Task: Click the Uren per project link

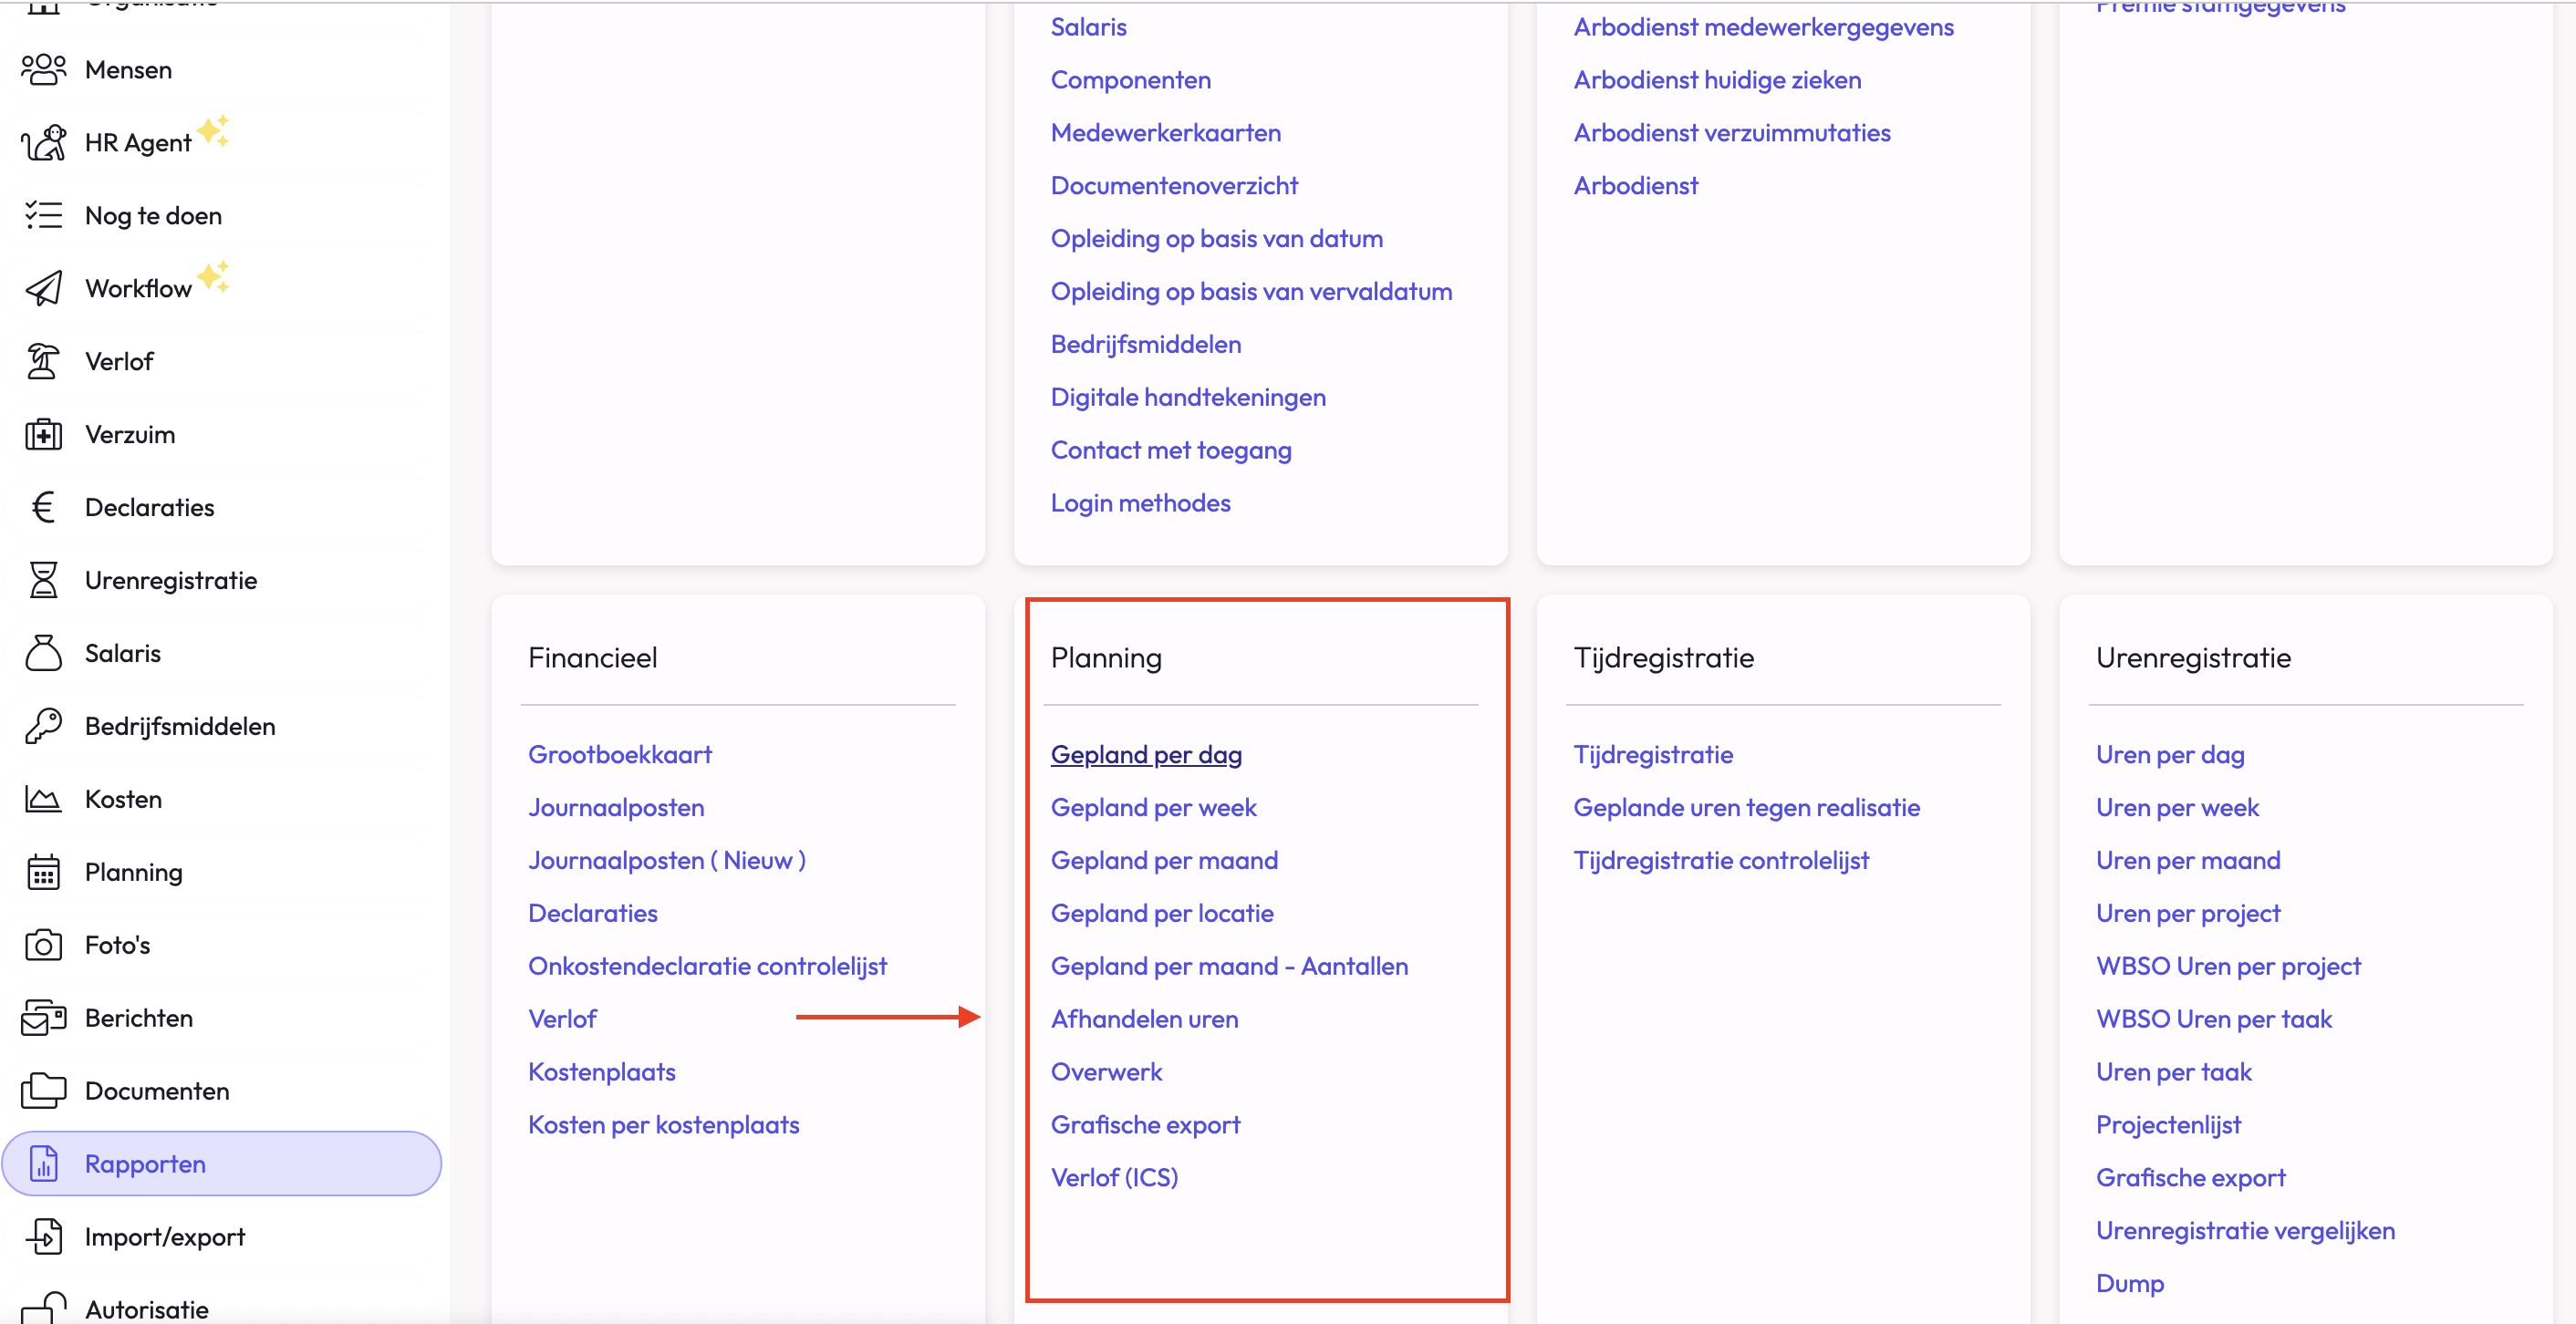Action: point(2188,914)
